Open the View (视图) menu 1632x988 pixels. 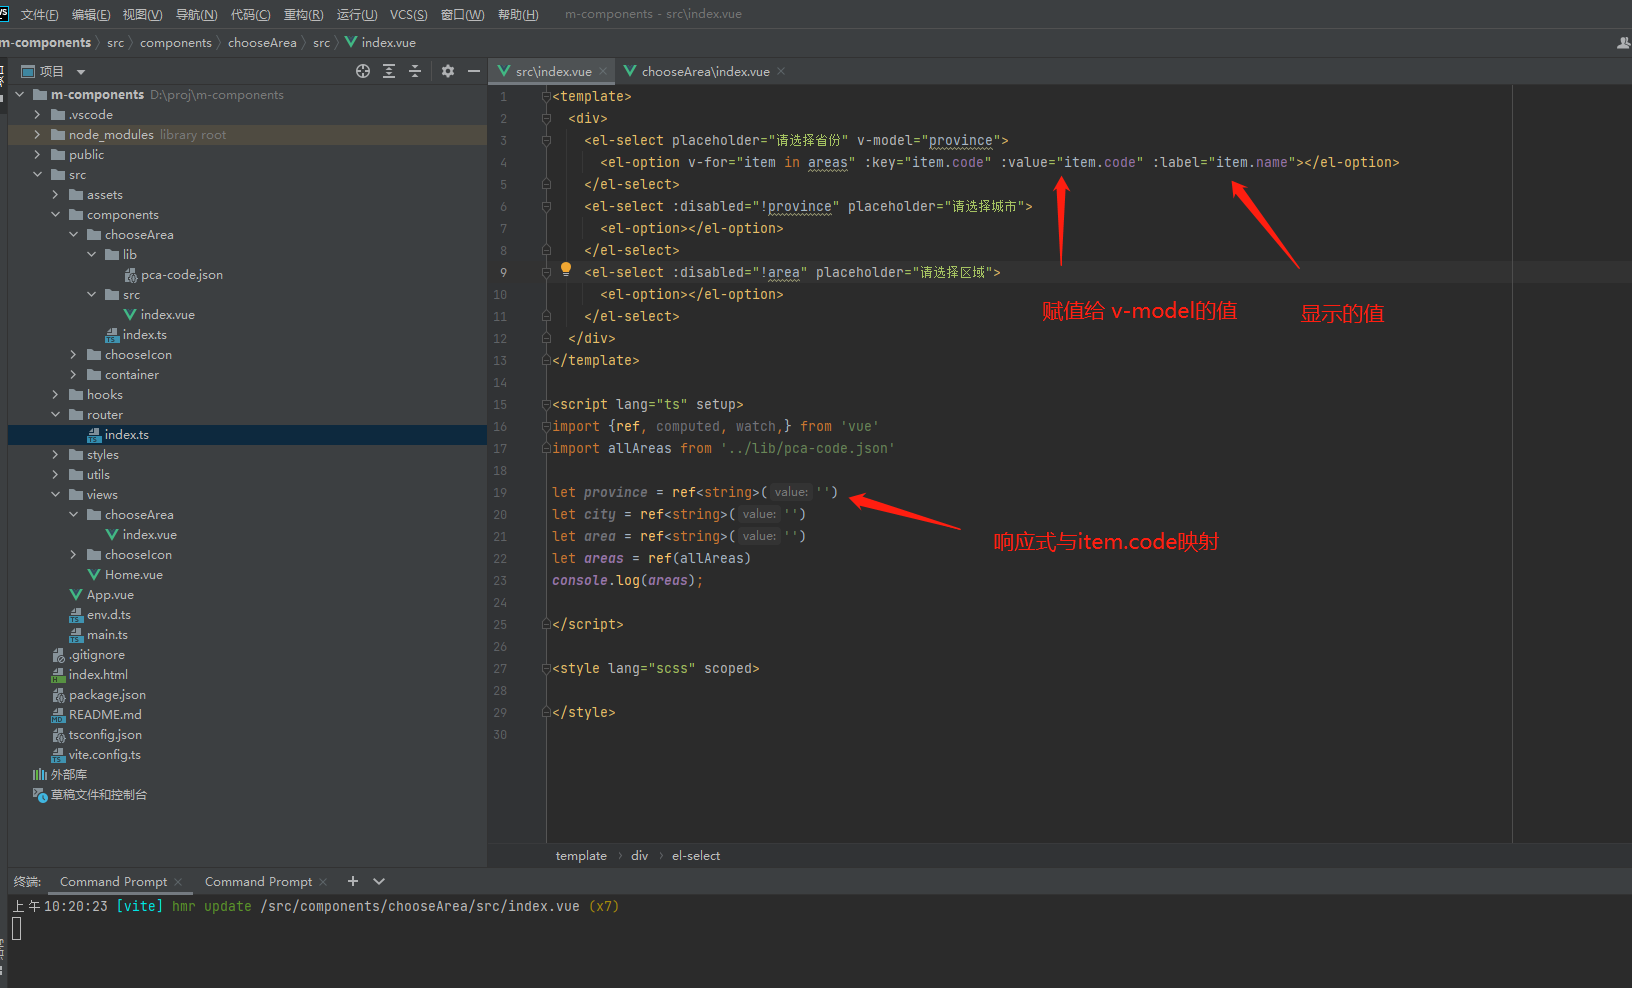[x=142, y=14]
